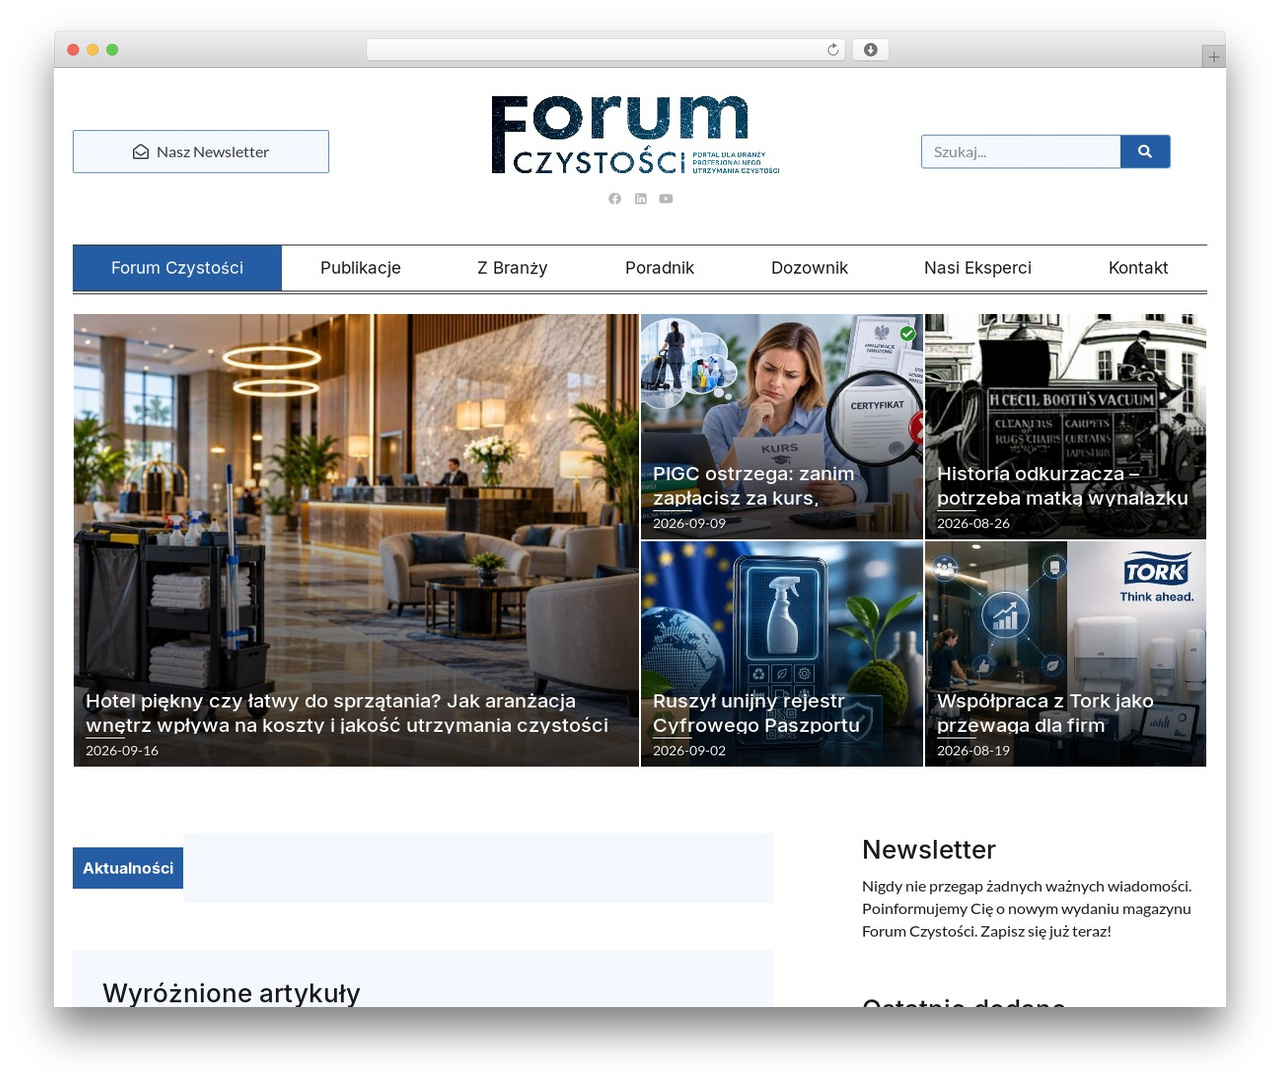
Task: Open the 'PIGC ostrzega' article headline
Action: point(754,486)
